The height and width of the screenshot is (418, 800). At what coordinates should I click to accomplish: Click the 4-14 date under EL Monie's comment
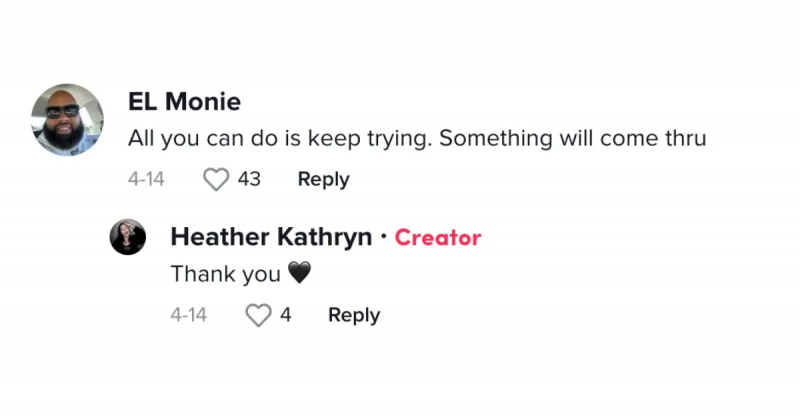point(146,179)
